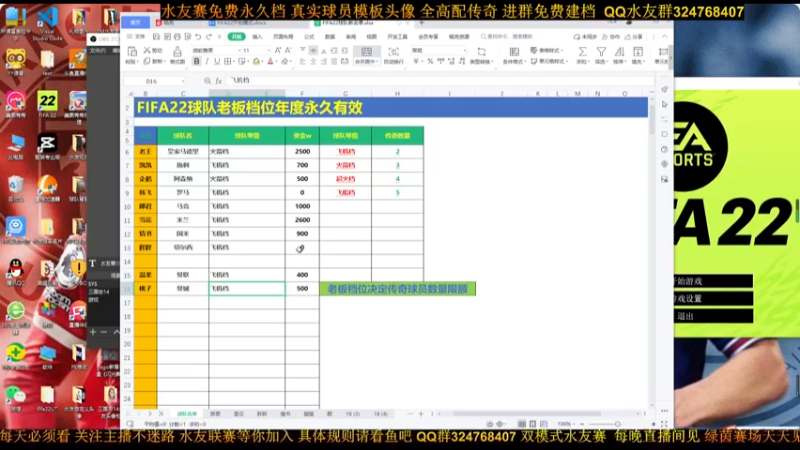Click the Filter funnel icon
The height and width of the screenshot is (450, 800).
point(601,52)
